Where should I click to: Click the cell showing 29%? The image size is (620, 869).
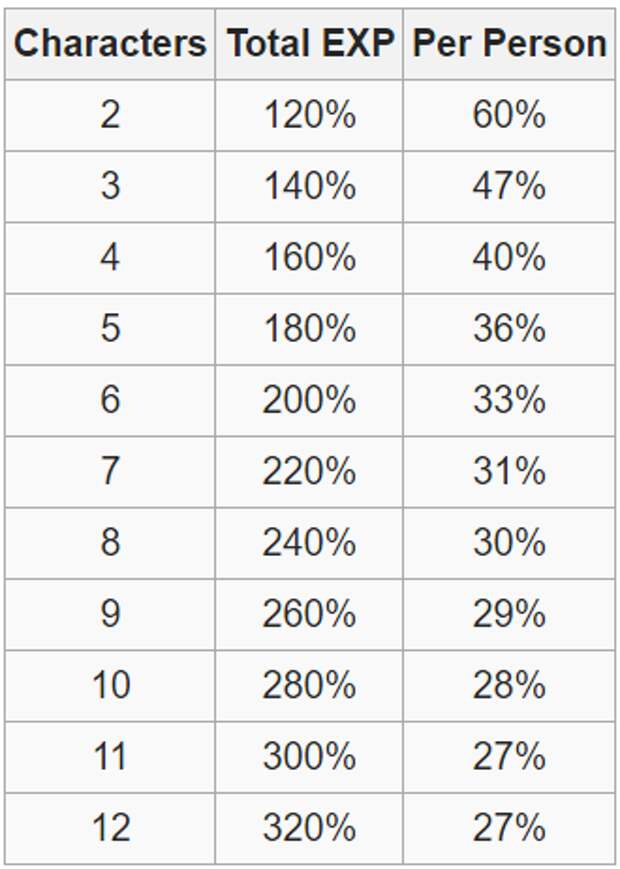pos(509,614)
